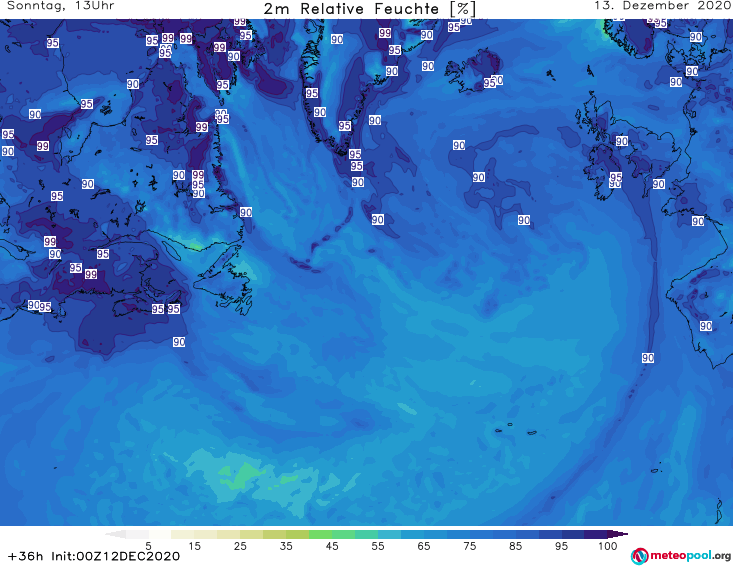Click the '2m Relative Feuchte [%]' title
The height and width of the screenshot is (566, 733).
(370, 8)
